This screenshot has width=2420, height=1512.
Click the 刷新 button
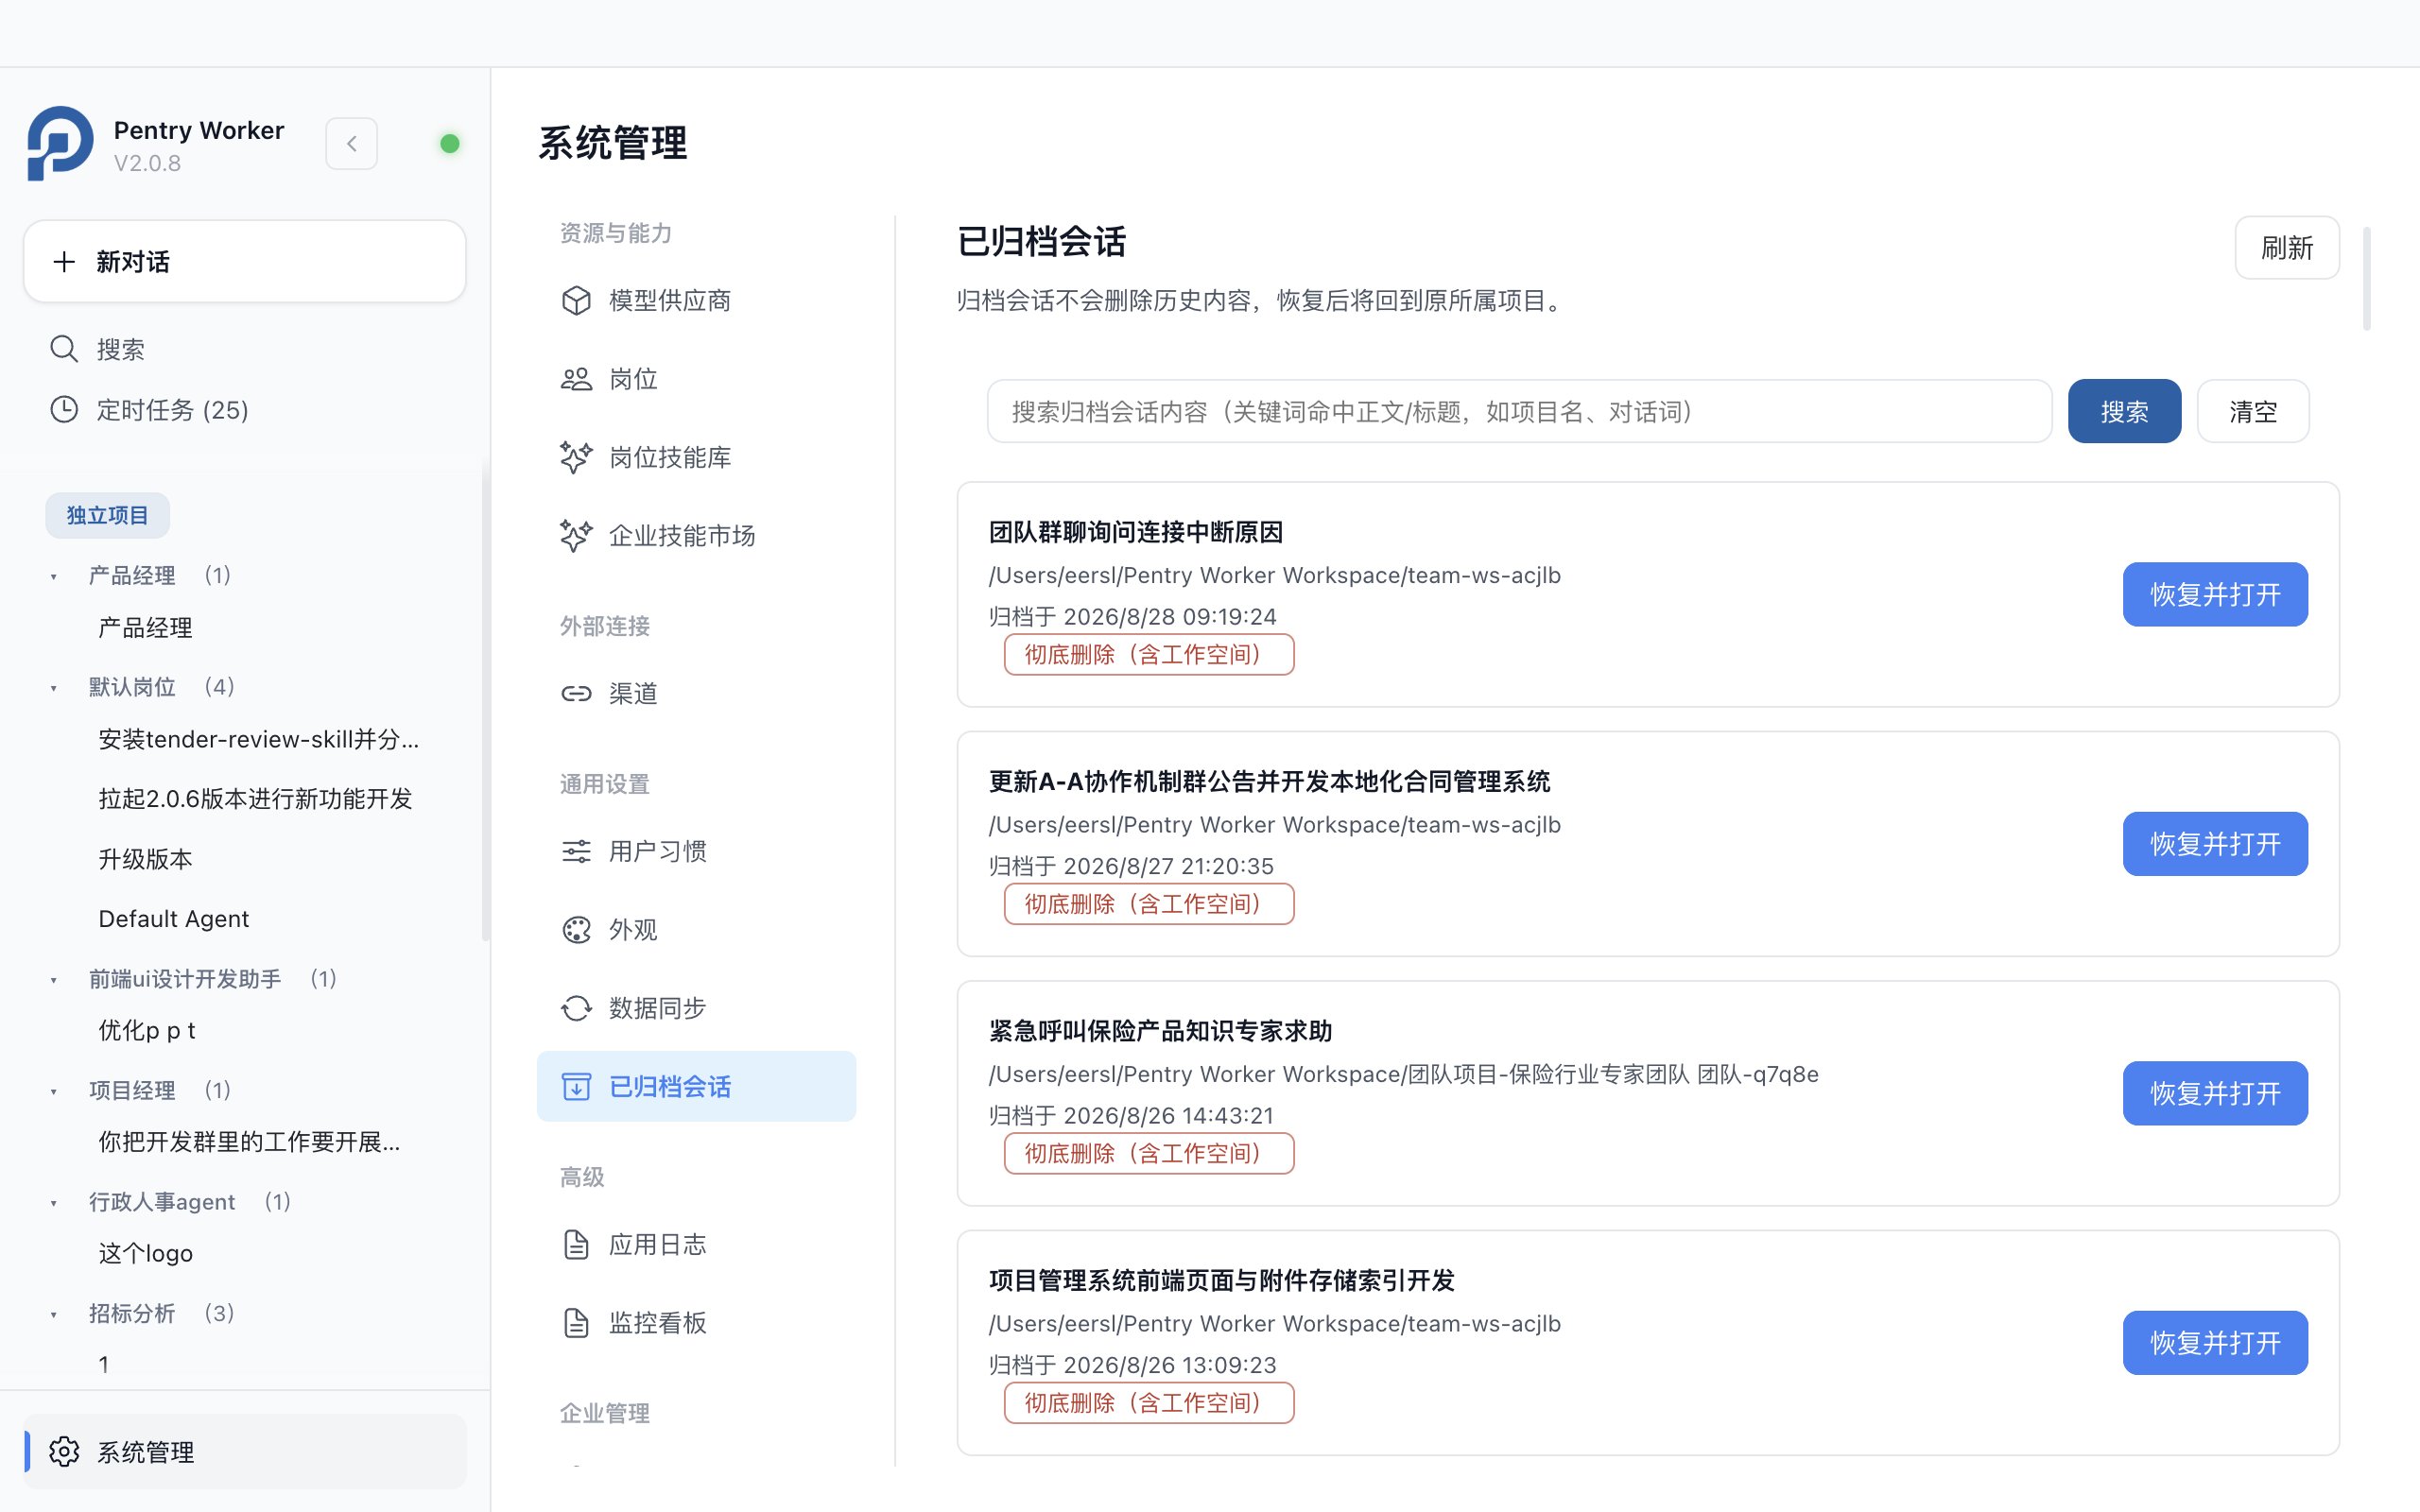2287,248
